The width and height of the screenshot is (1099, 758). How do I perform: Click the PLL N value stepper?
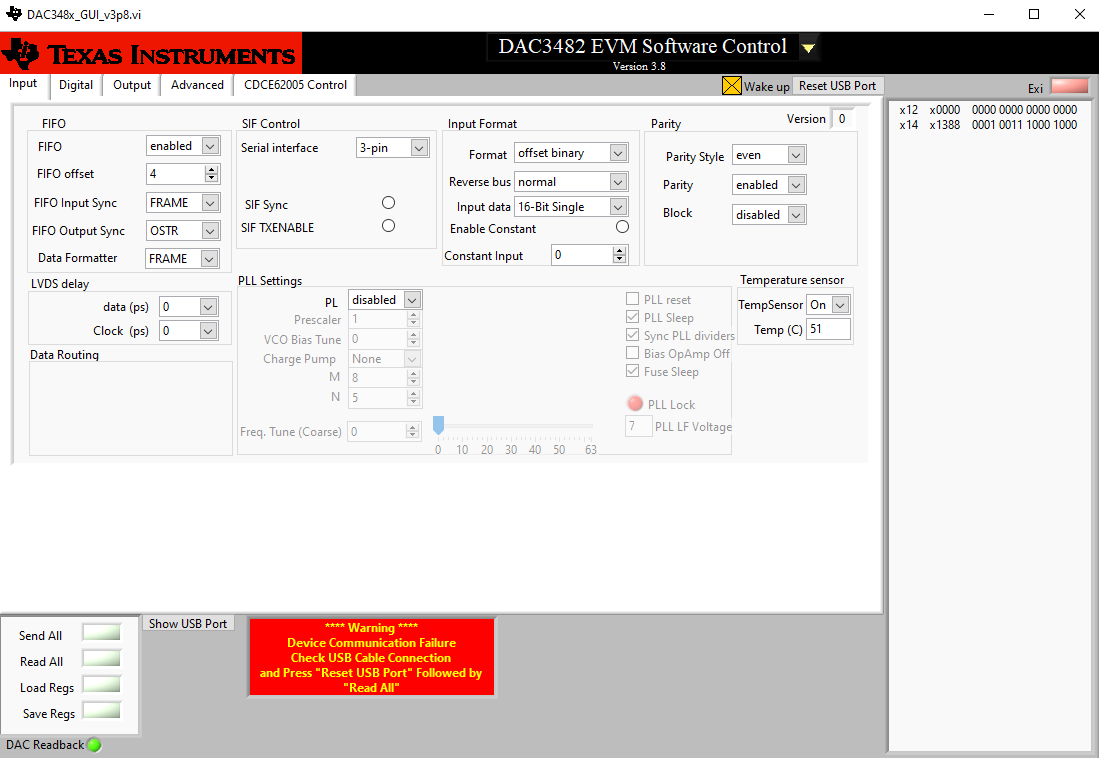click(x=414, y=397)
